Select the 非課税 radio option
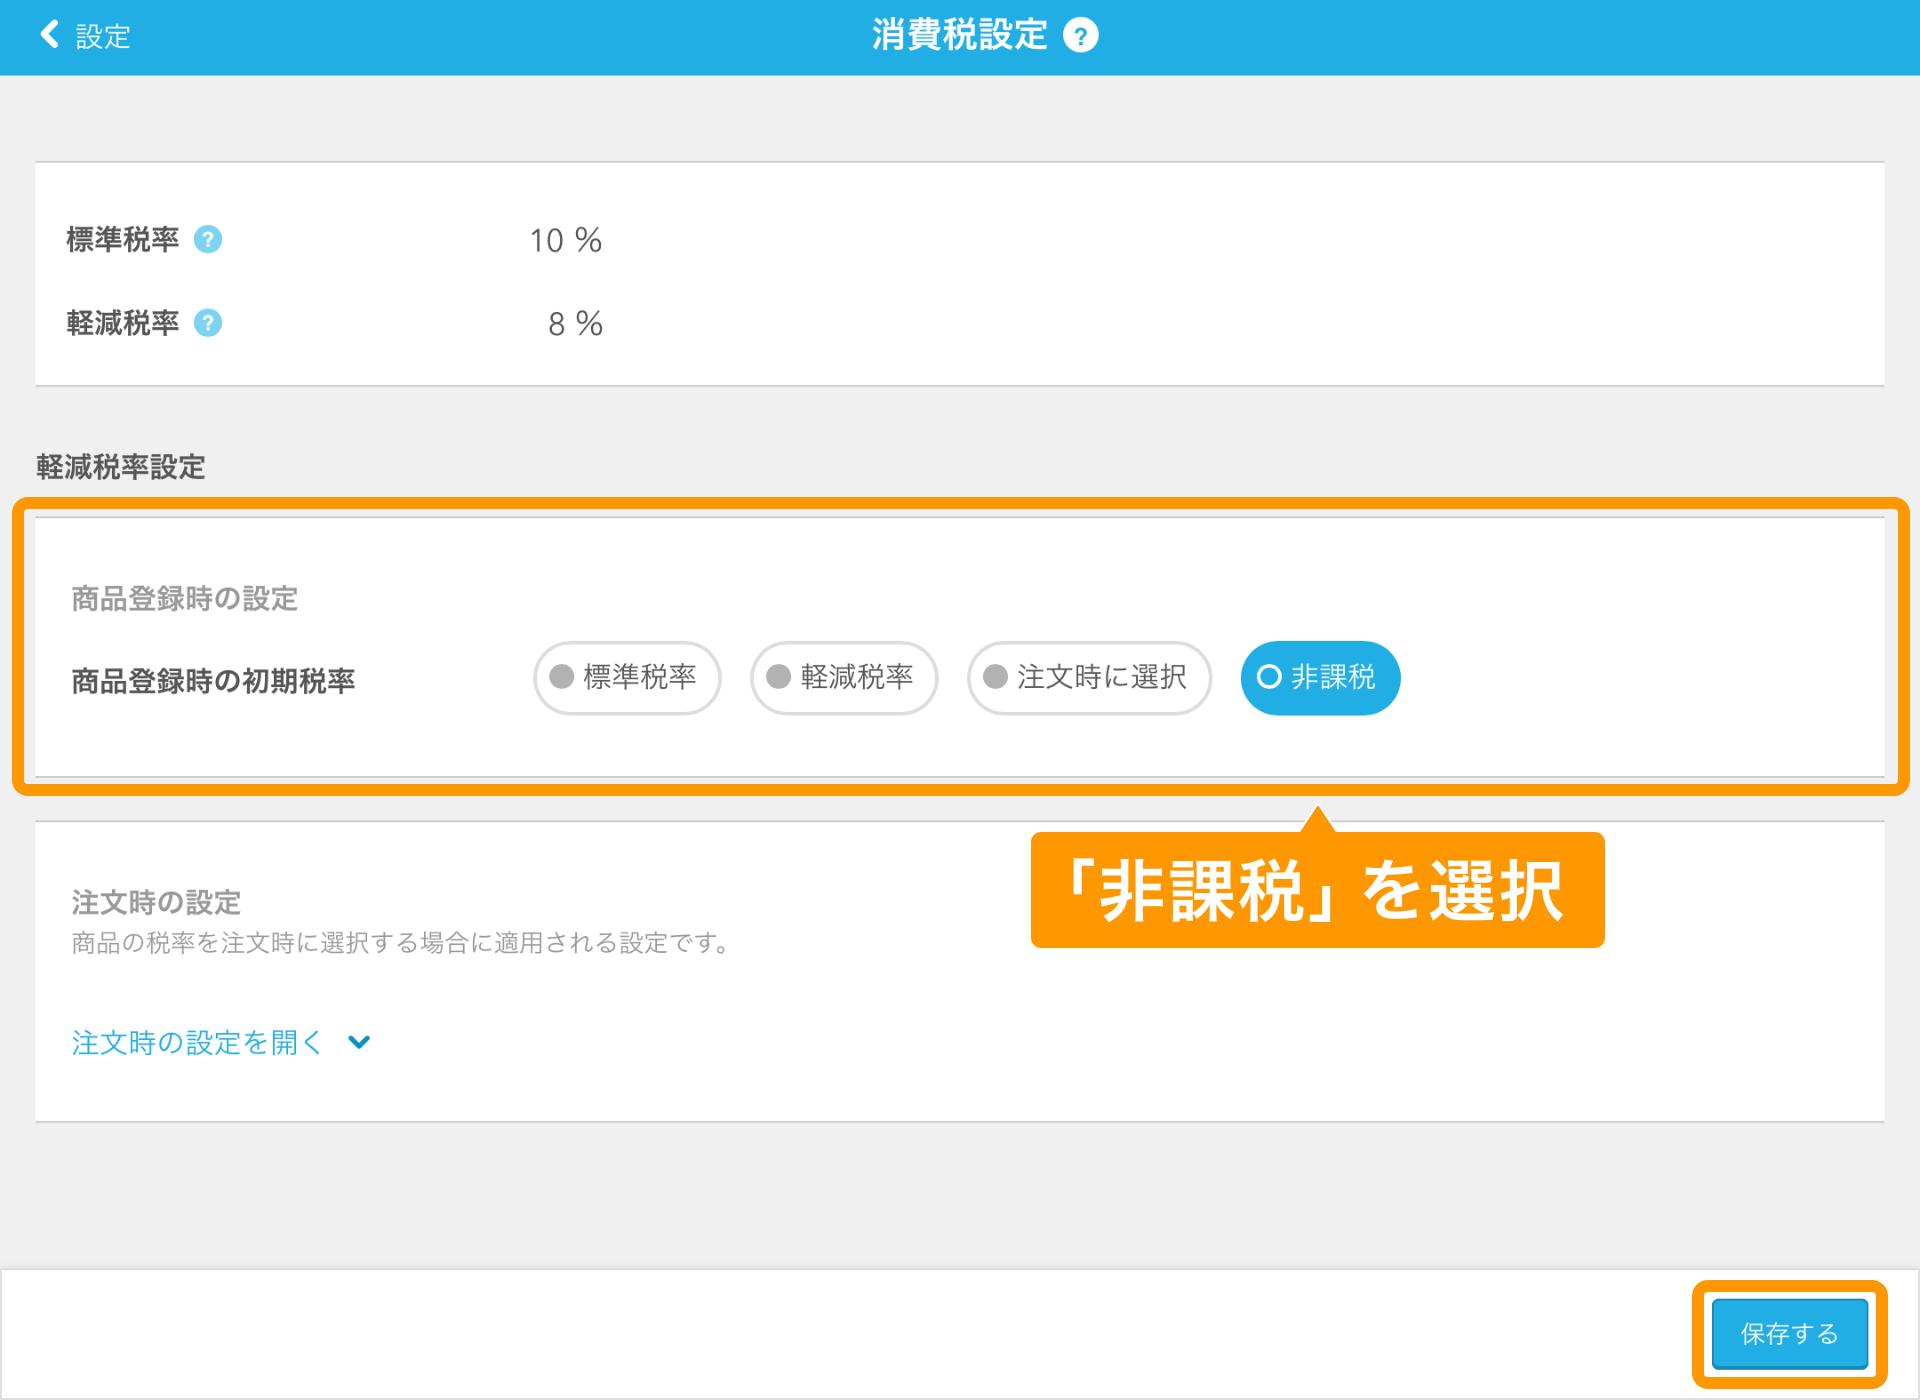Viewport: 1920px width, 1400px height. tap(1320, 678)
